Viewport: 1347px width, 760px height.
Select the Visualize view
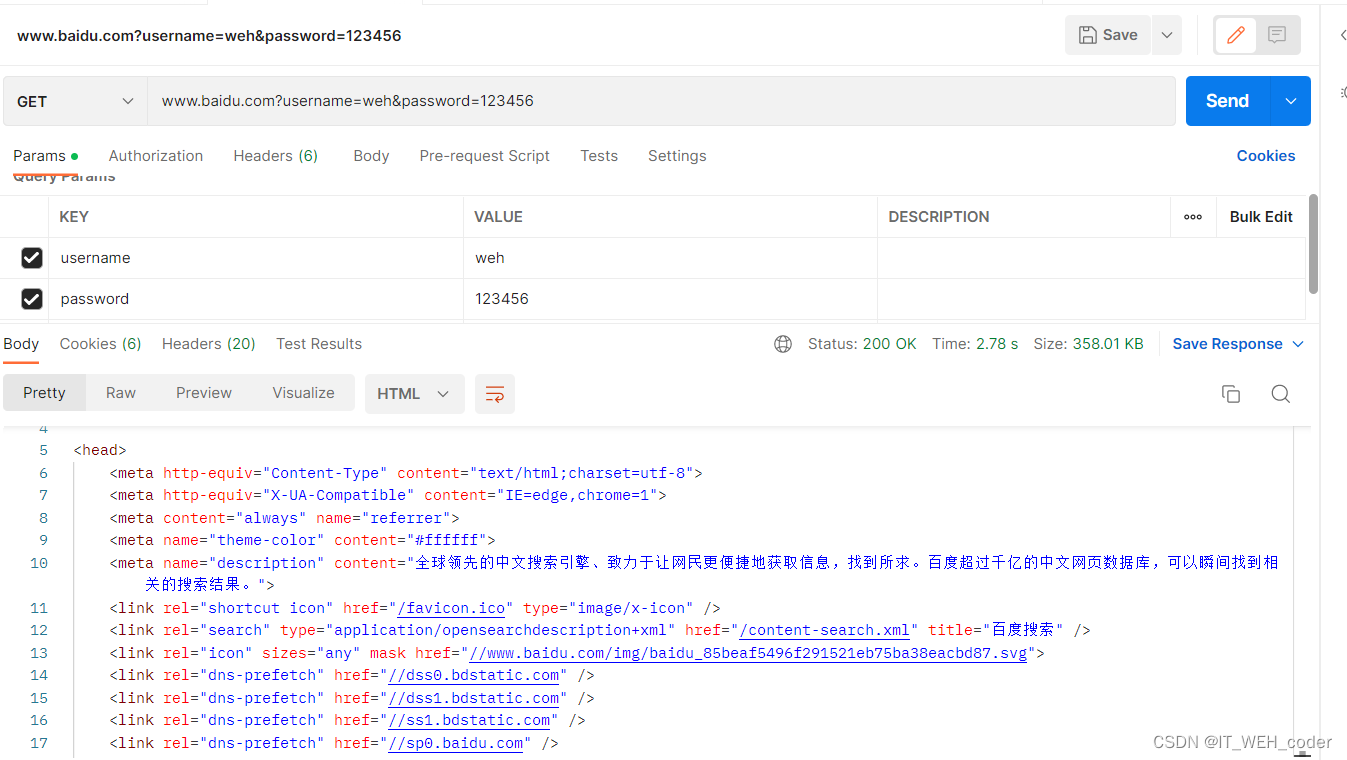pyautogui.click(x=304, y=393)
